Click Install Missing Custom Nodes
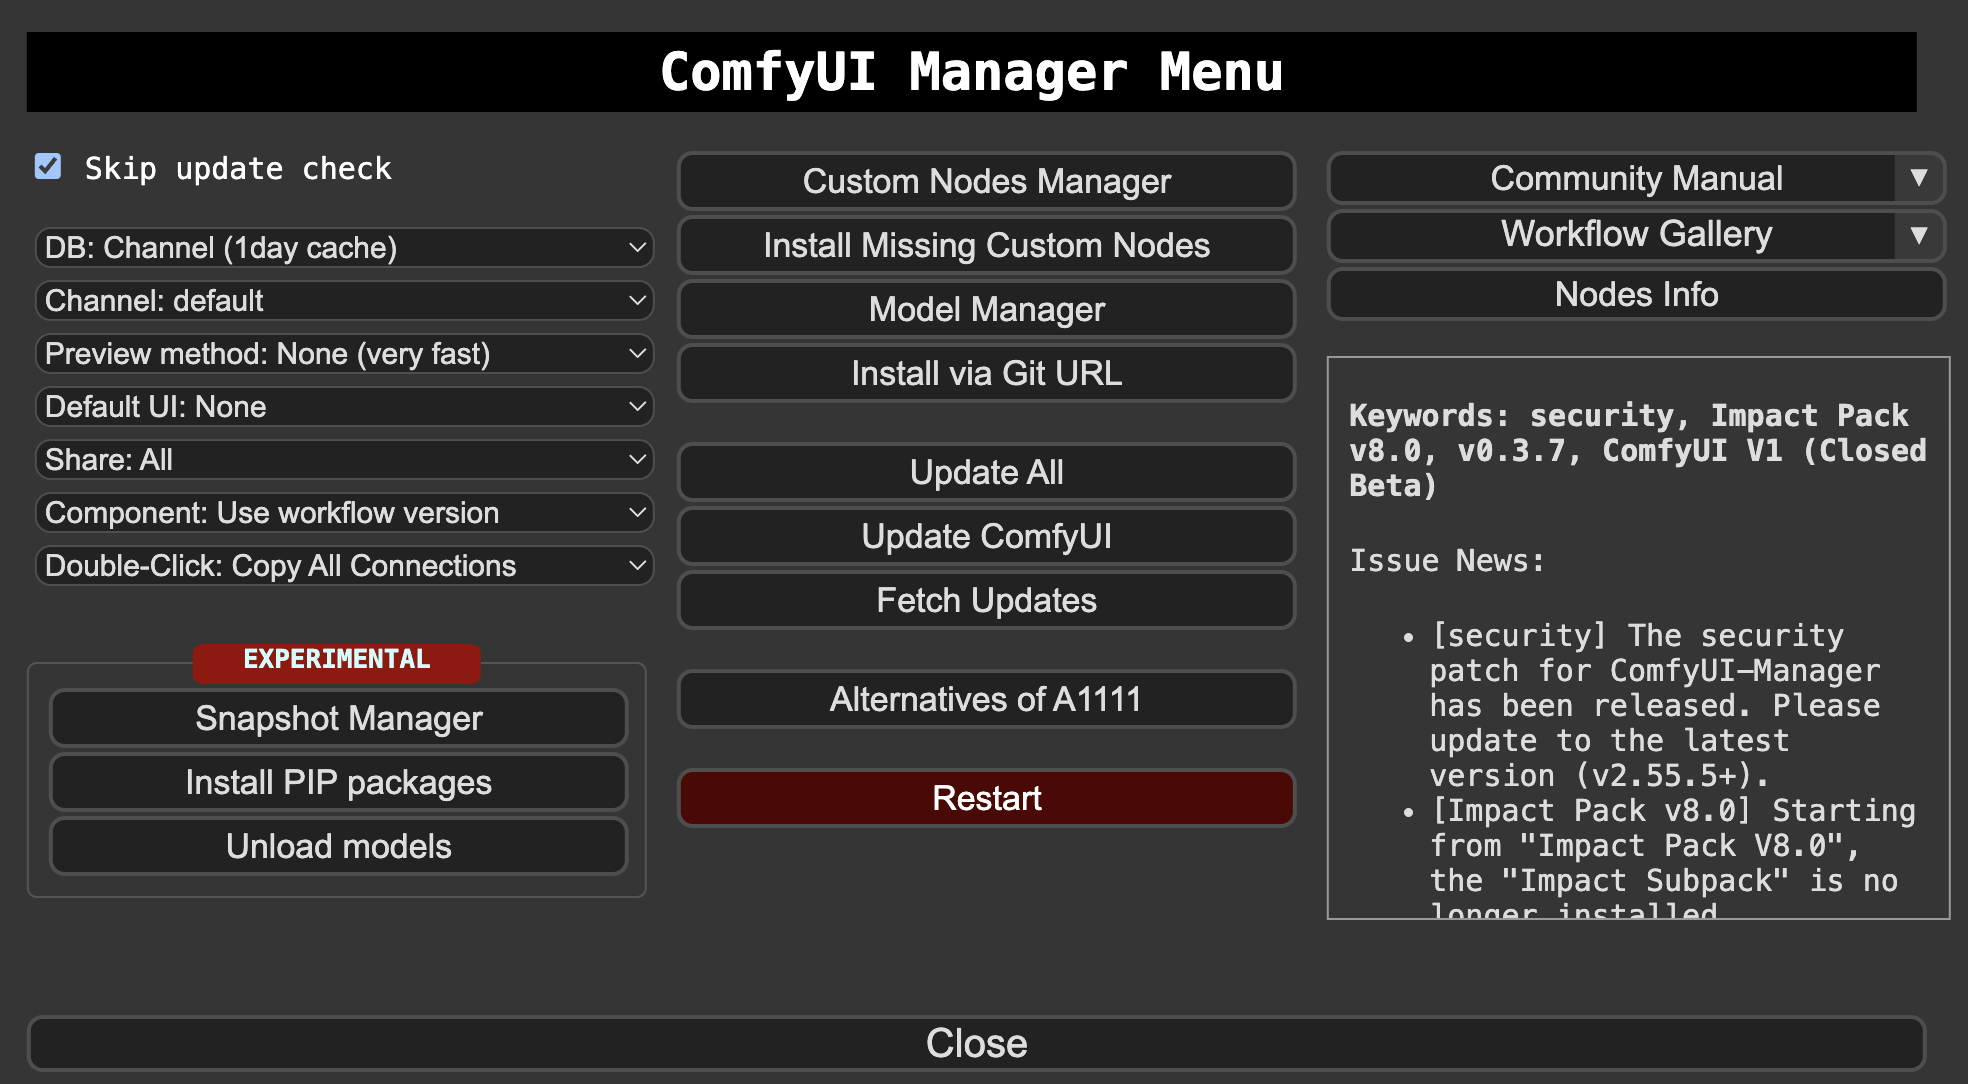The width and height of the screenshot is (1968, 1084). pyautogui.click(x=986, y=245)
